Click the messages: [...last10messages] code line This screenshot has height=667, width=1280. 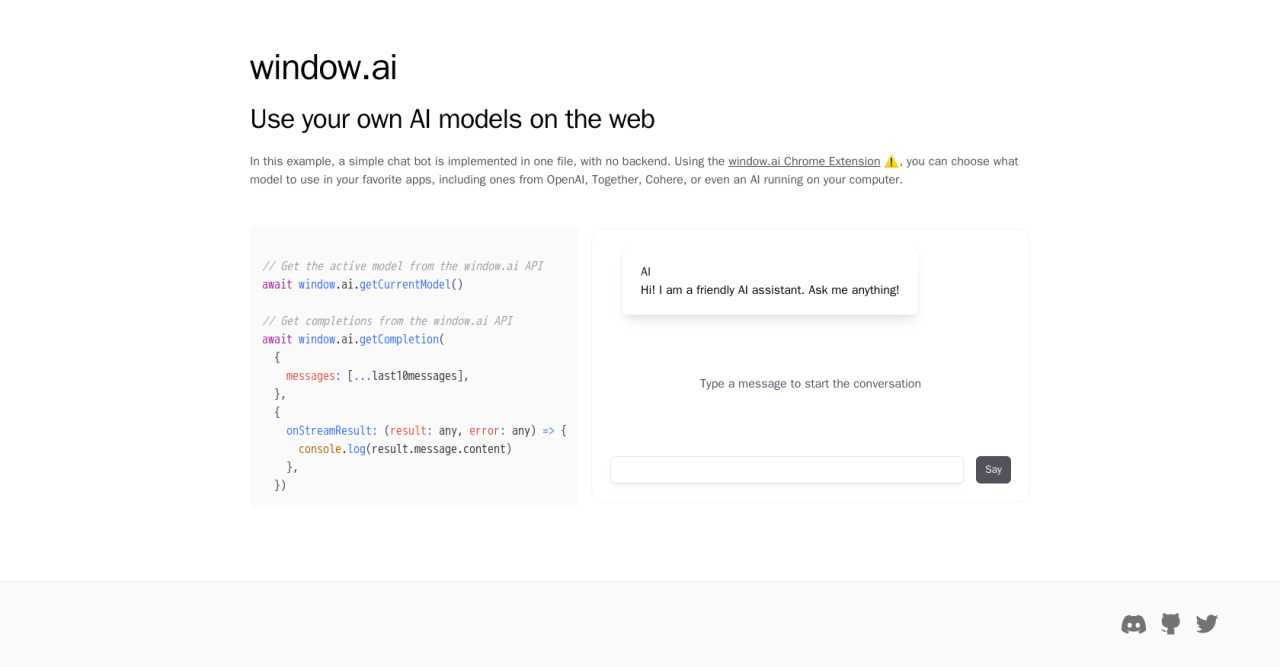376,376
